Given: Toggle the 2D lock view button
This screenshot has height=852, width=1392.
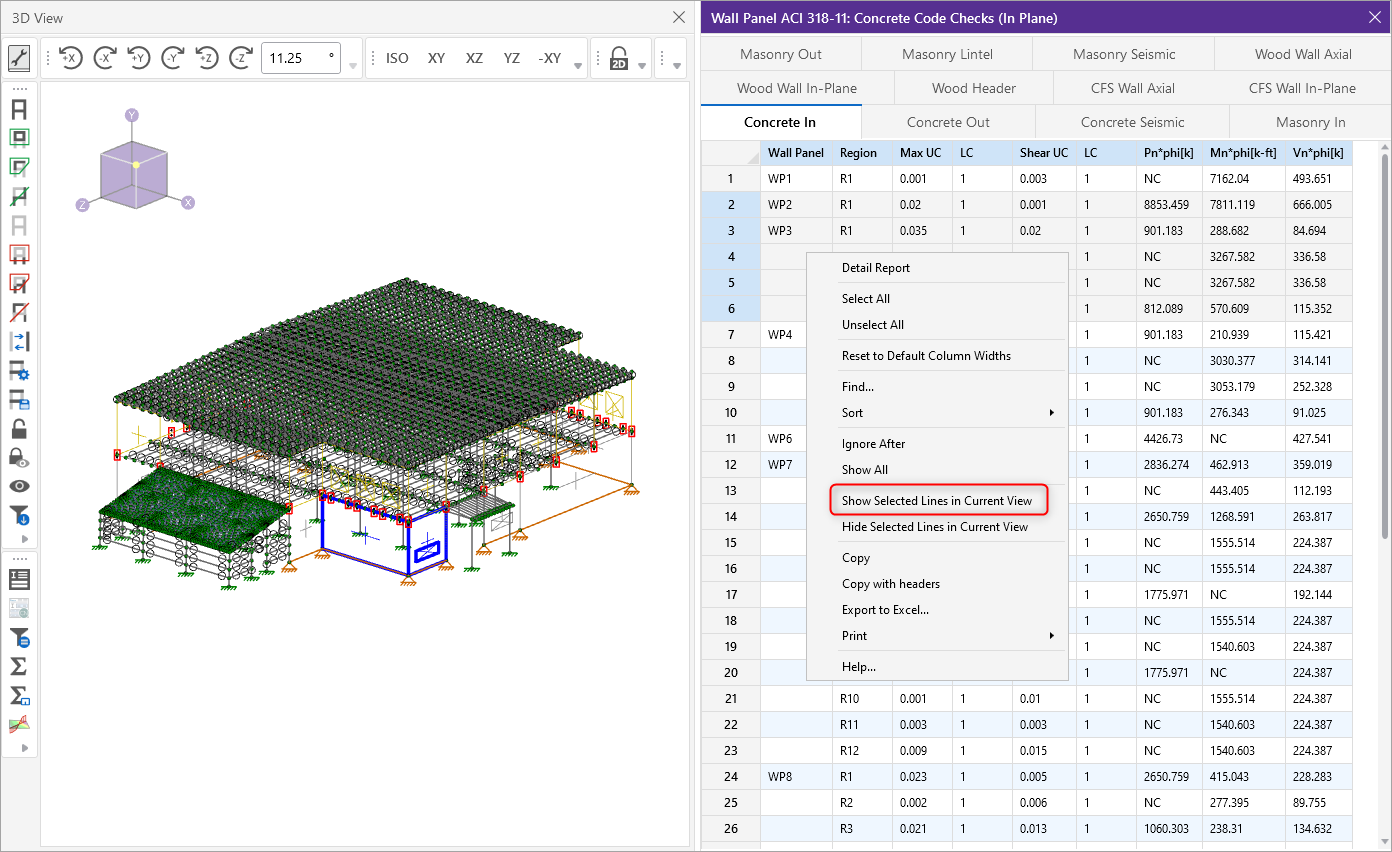Looking at the screenshot, I should [619, 58].
